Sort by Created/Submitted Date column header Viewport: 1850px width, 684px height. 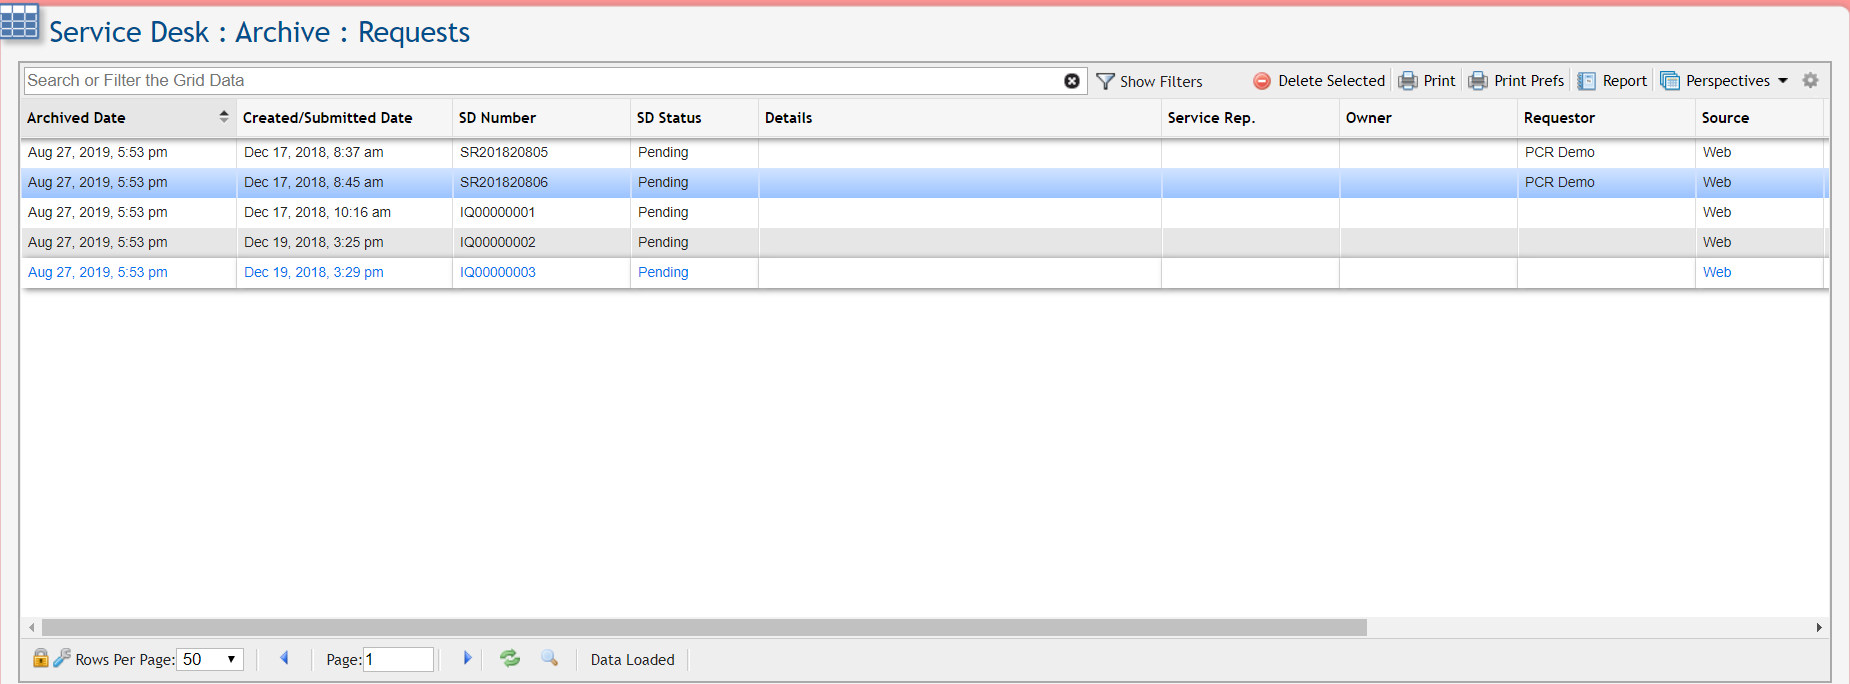coord(344,118)
